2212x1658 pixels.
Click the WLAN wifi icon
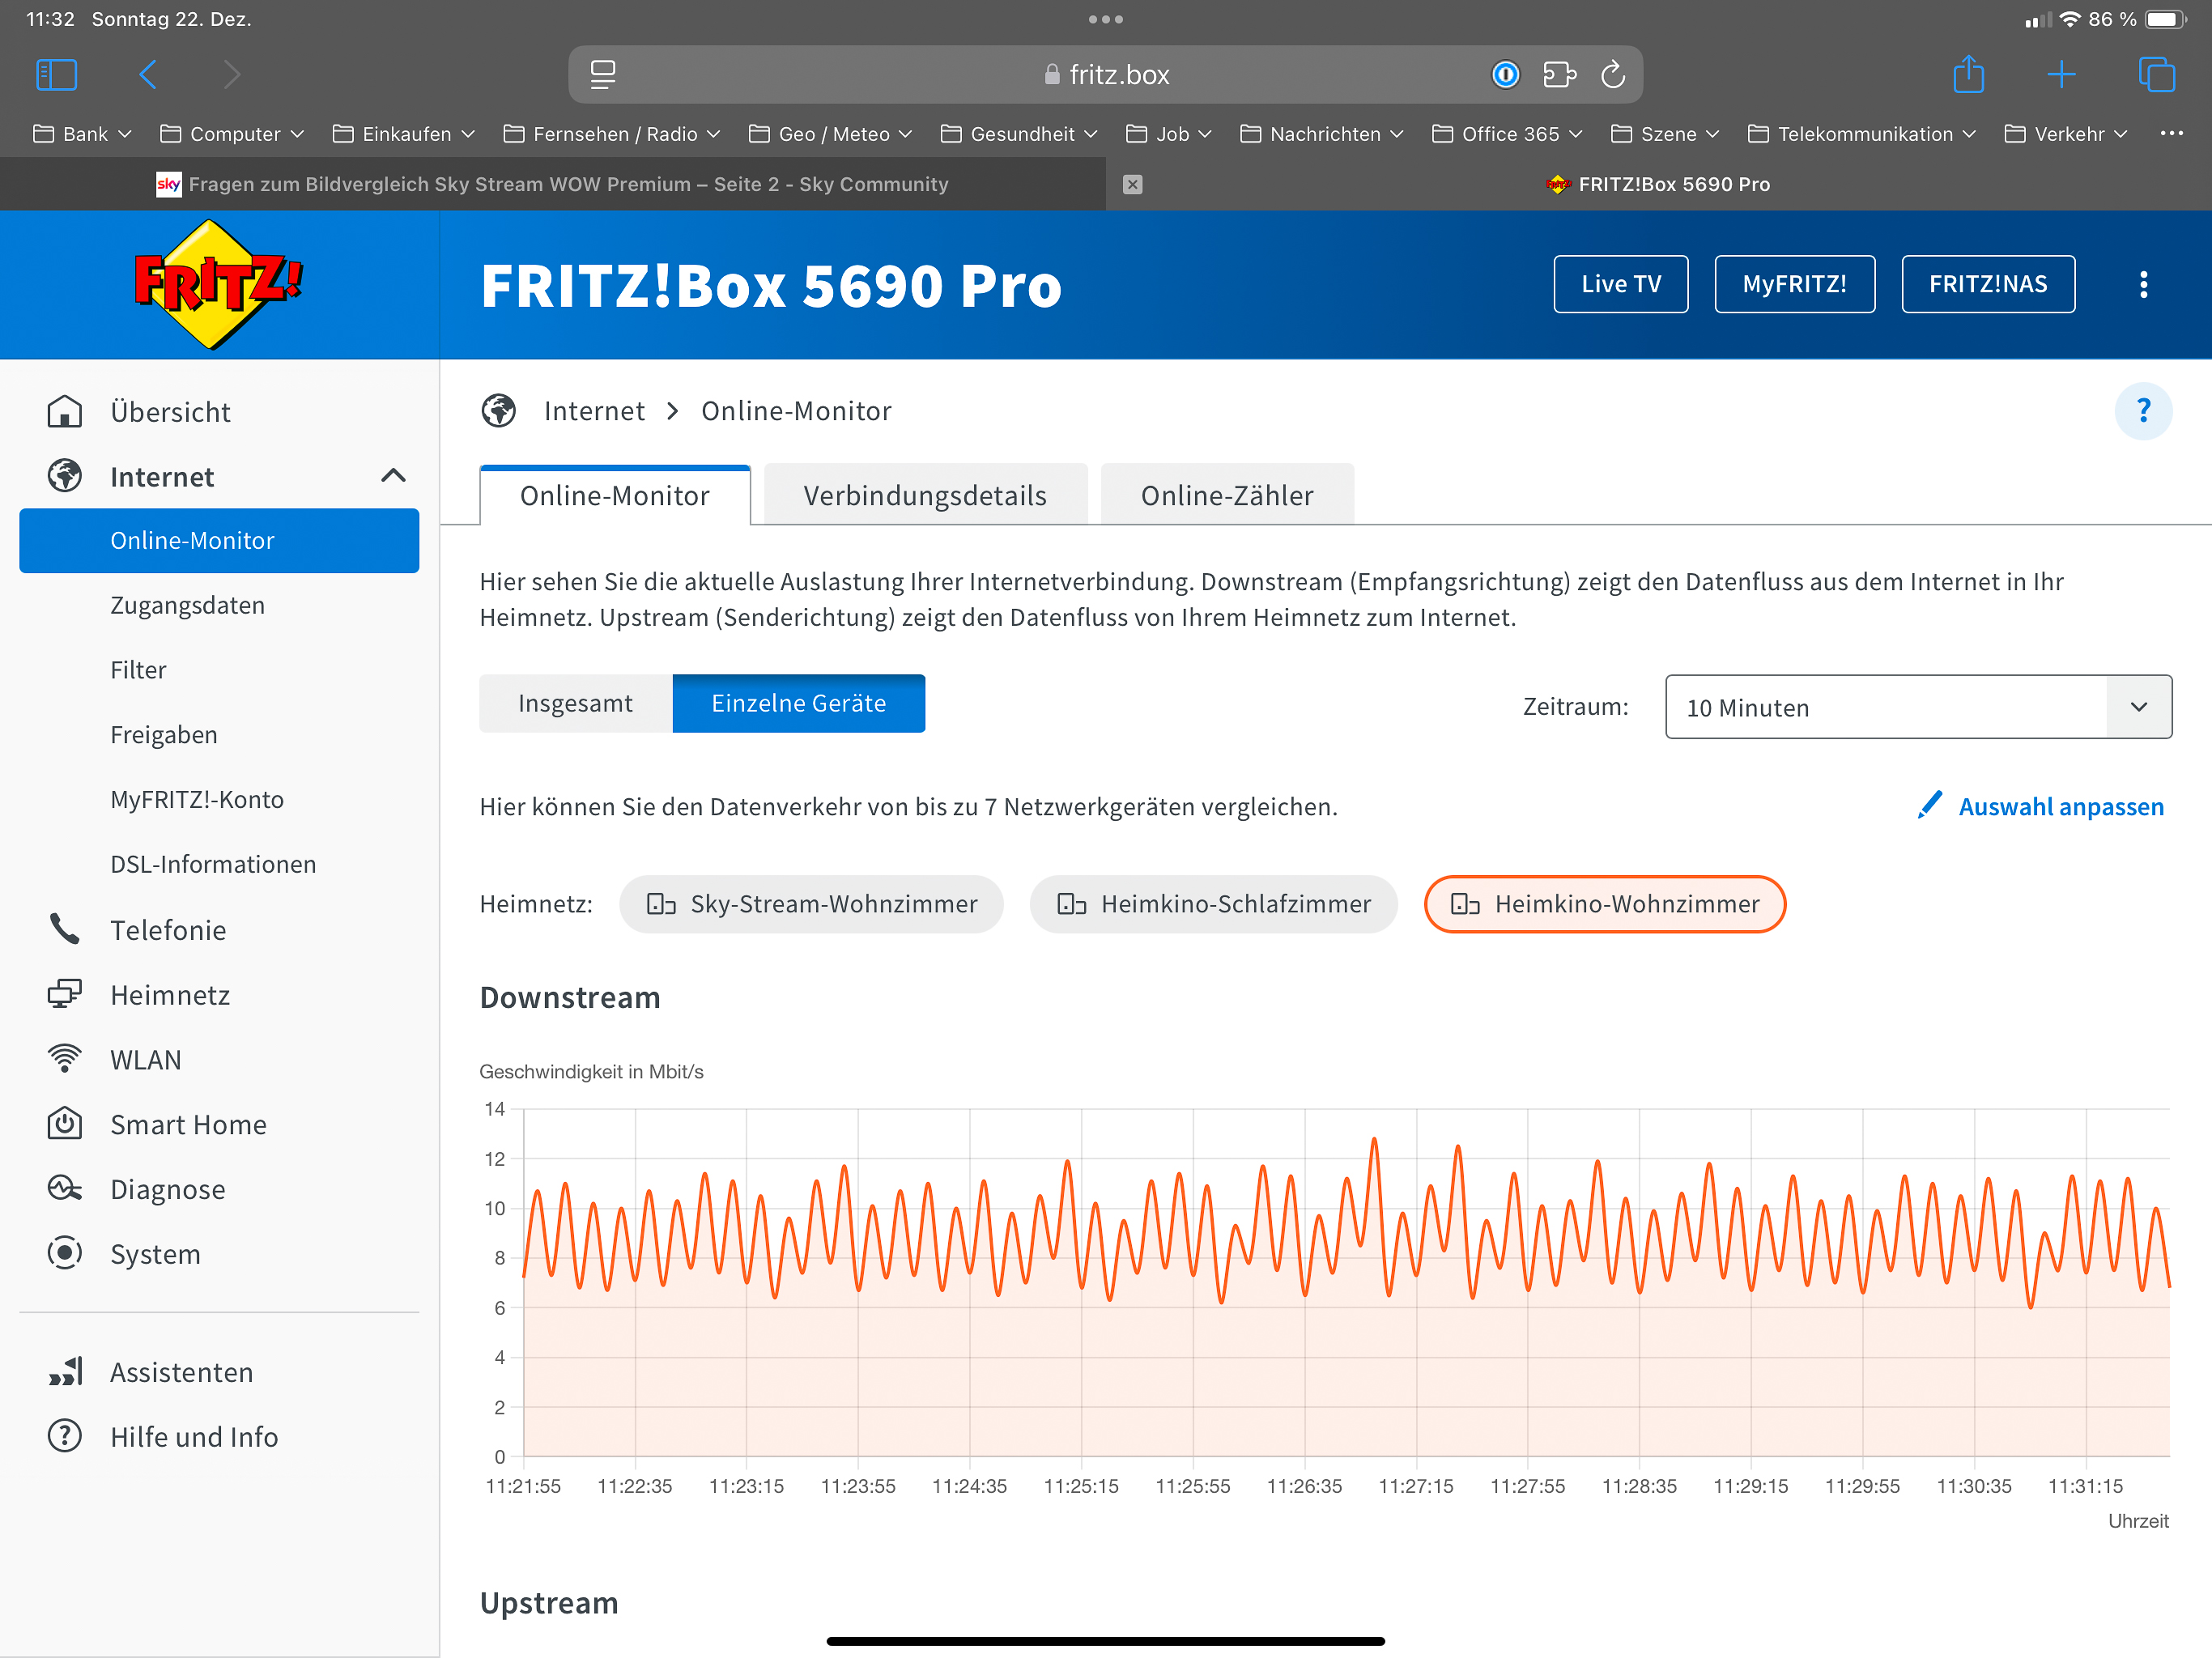65,1059
